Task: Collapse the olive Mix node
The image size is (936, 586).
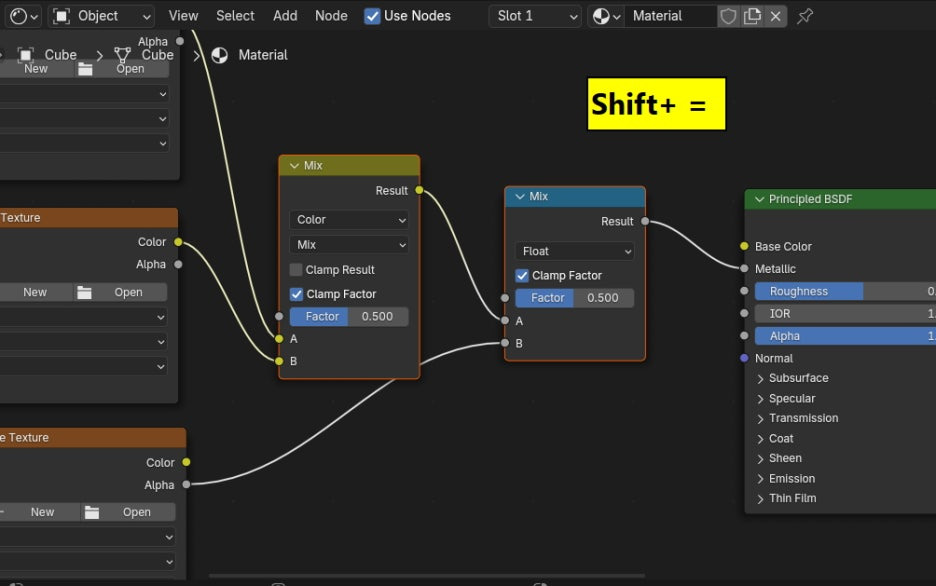Action: 294,166
